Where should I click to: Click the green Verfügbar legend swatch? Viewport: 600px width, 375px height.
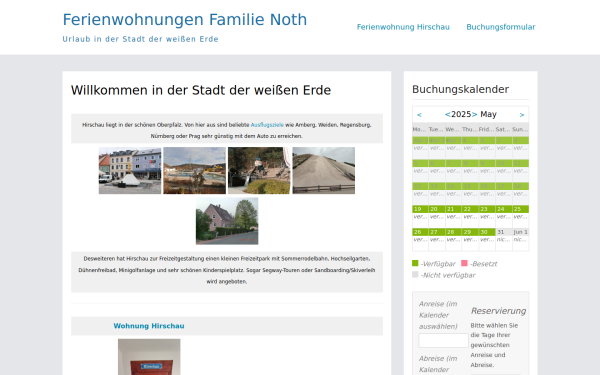(415, 263)
